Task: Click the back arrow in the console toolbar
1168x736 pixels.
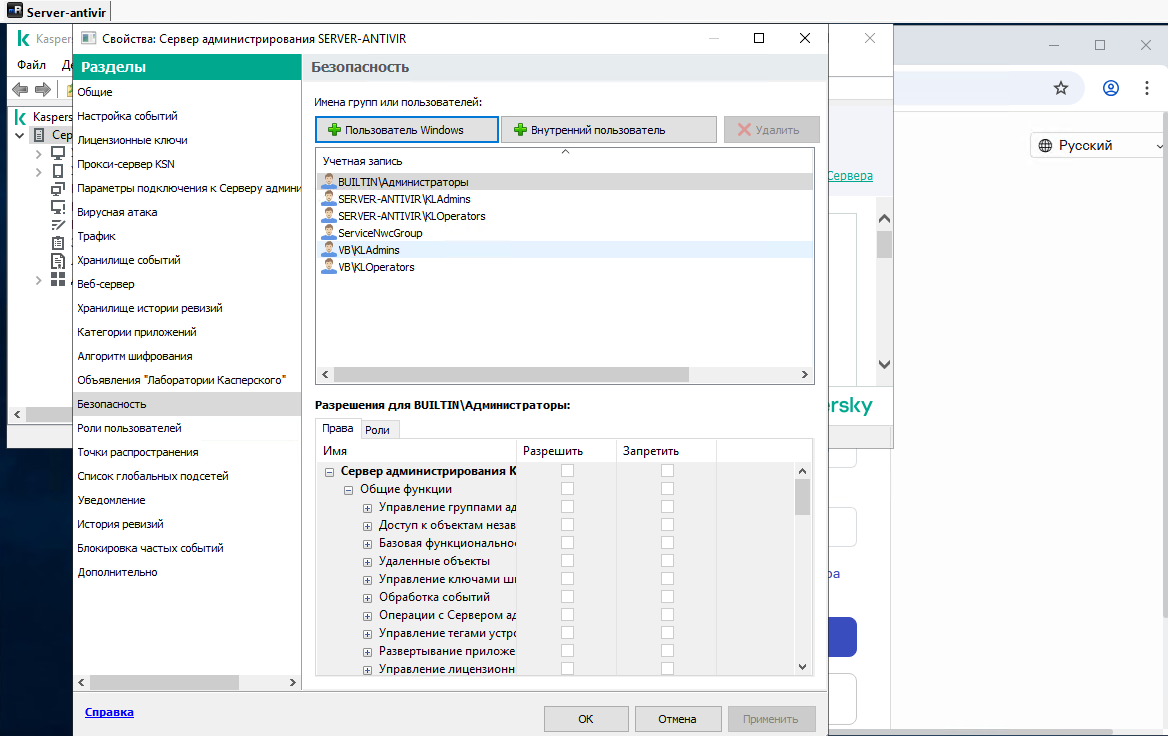Action: pos(20,89)
